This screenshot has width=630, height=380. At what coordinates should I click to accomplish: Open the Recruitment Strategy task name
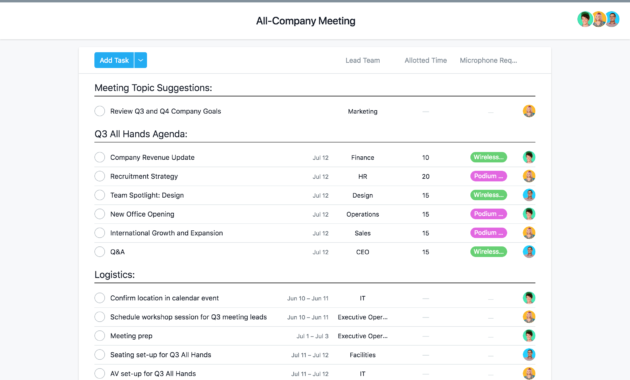pyautogui.click(x=144, y=176)
